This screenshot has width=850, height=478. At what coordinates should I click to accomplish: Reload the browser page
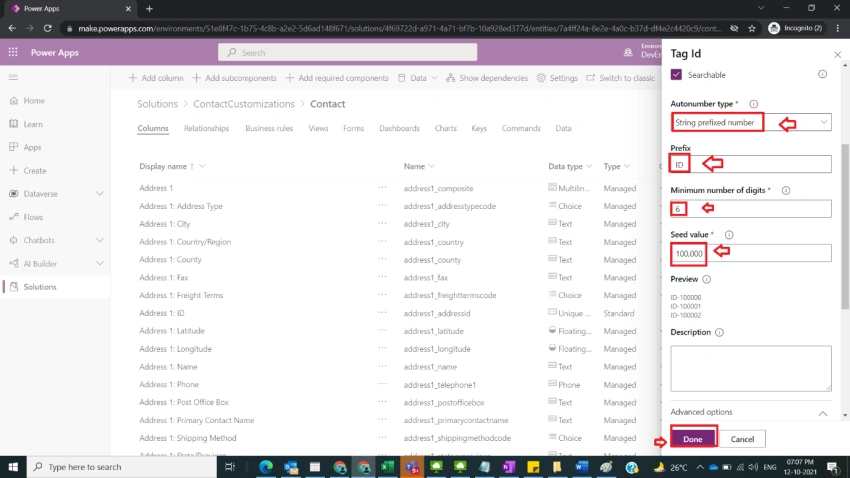[48, 28]
